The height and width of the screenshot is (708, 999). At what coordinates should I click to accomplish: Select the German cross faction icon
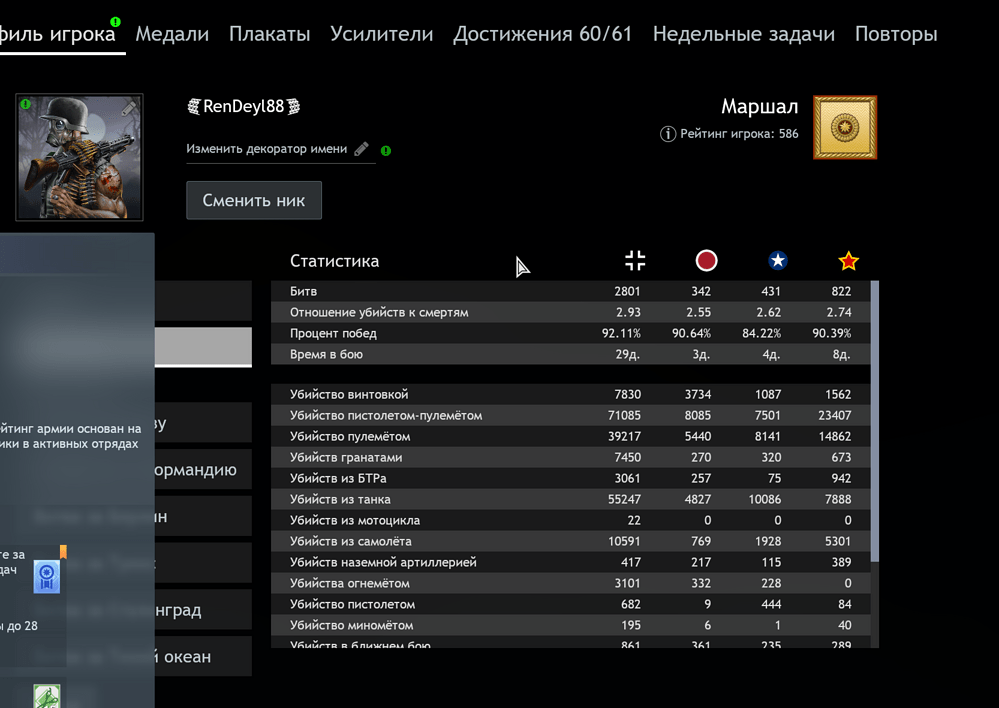pos(635,261)
